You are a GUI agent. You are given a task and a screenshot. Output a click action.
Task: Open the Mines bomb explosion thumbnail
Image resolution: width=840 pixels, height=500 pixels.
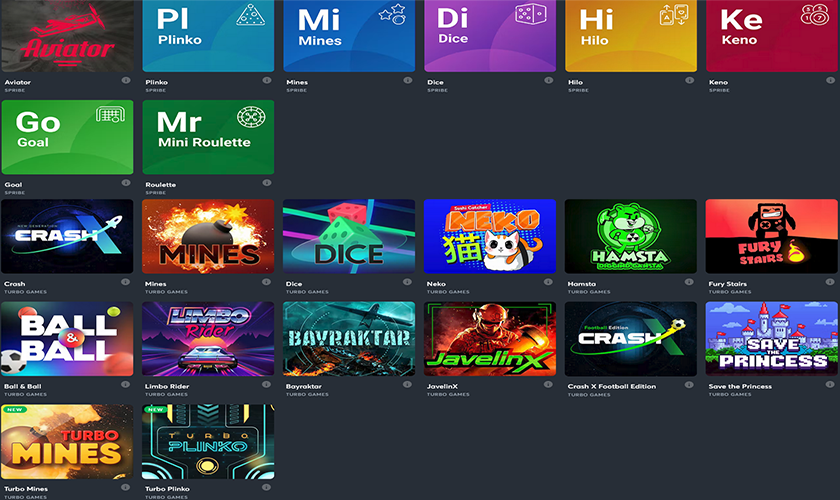[208, 236]
